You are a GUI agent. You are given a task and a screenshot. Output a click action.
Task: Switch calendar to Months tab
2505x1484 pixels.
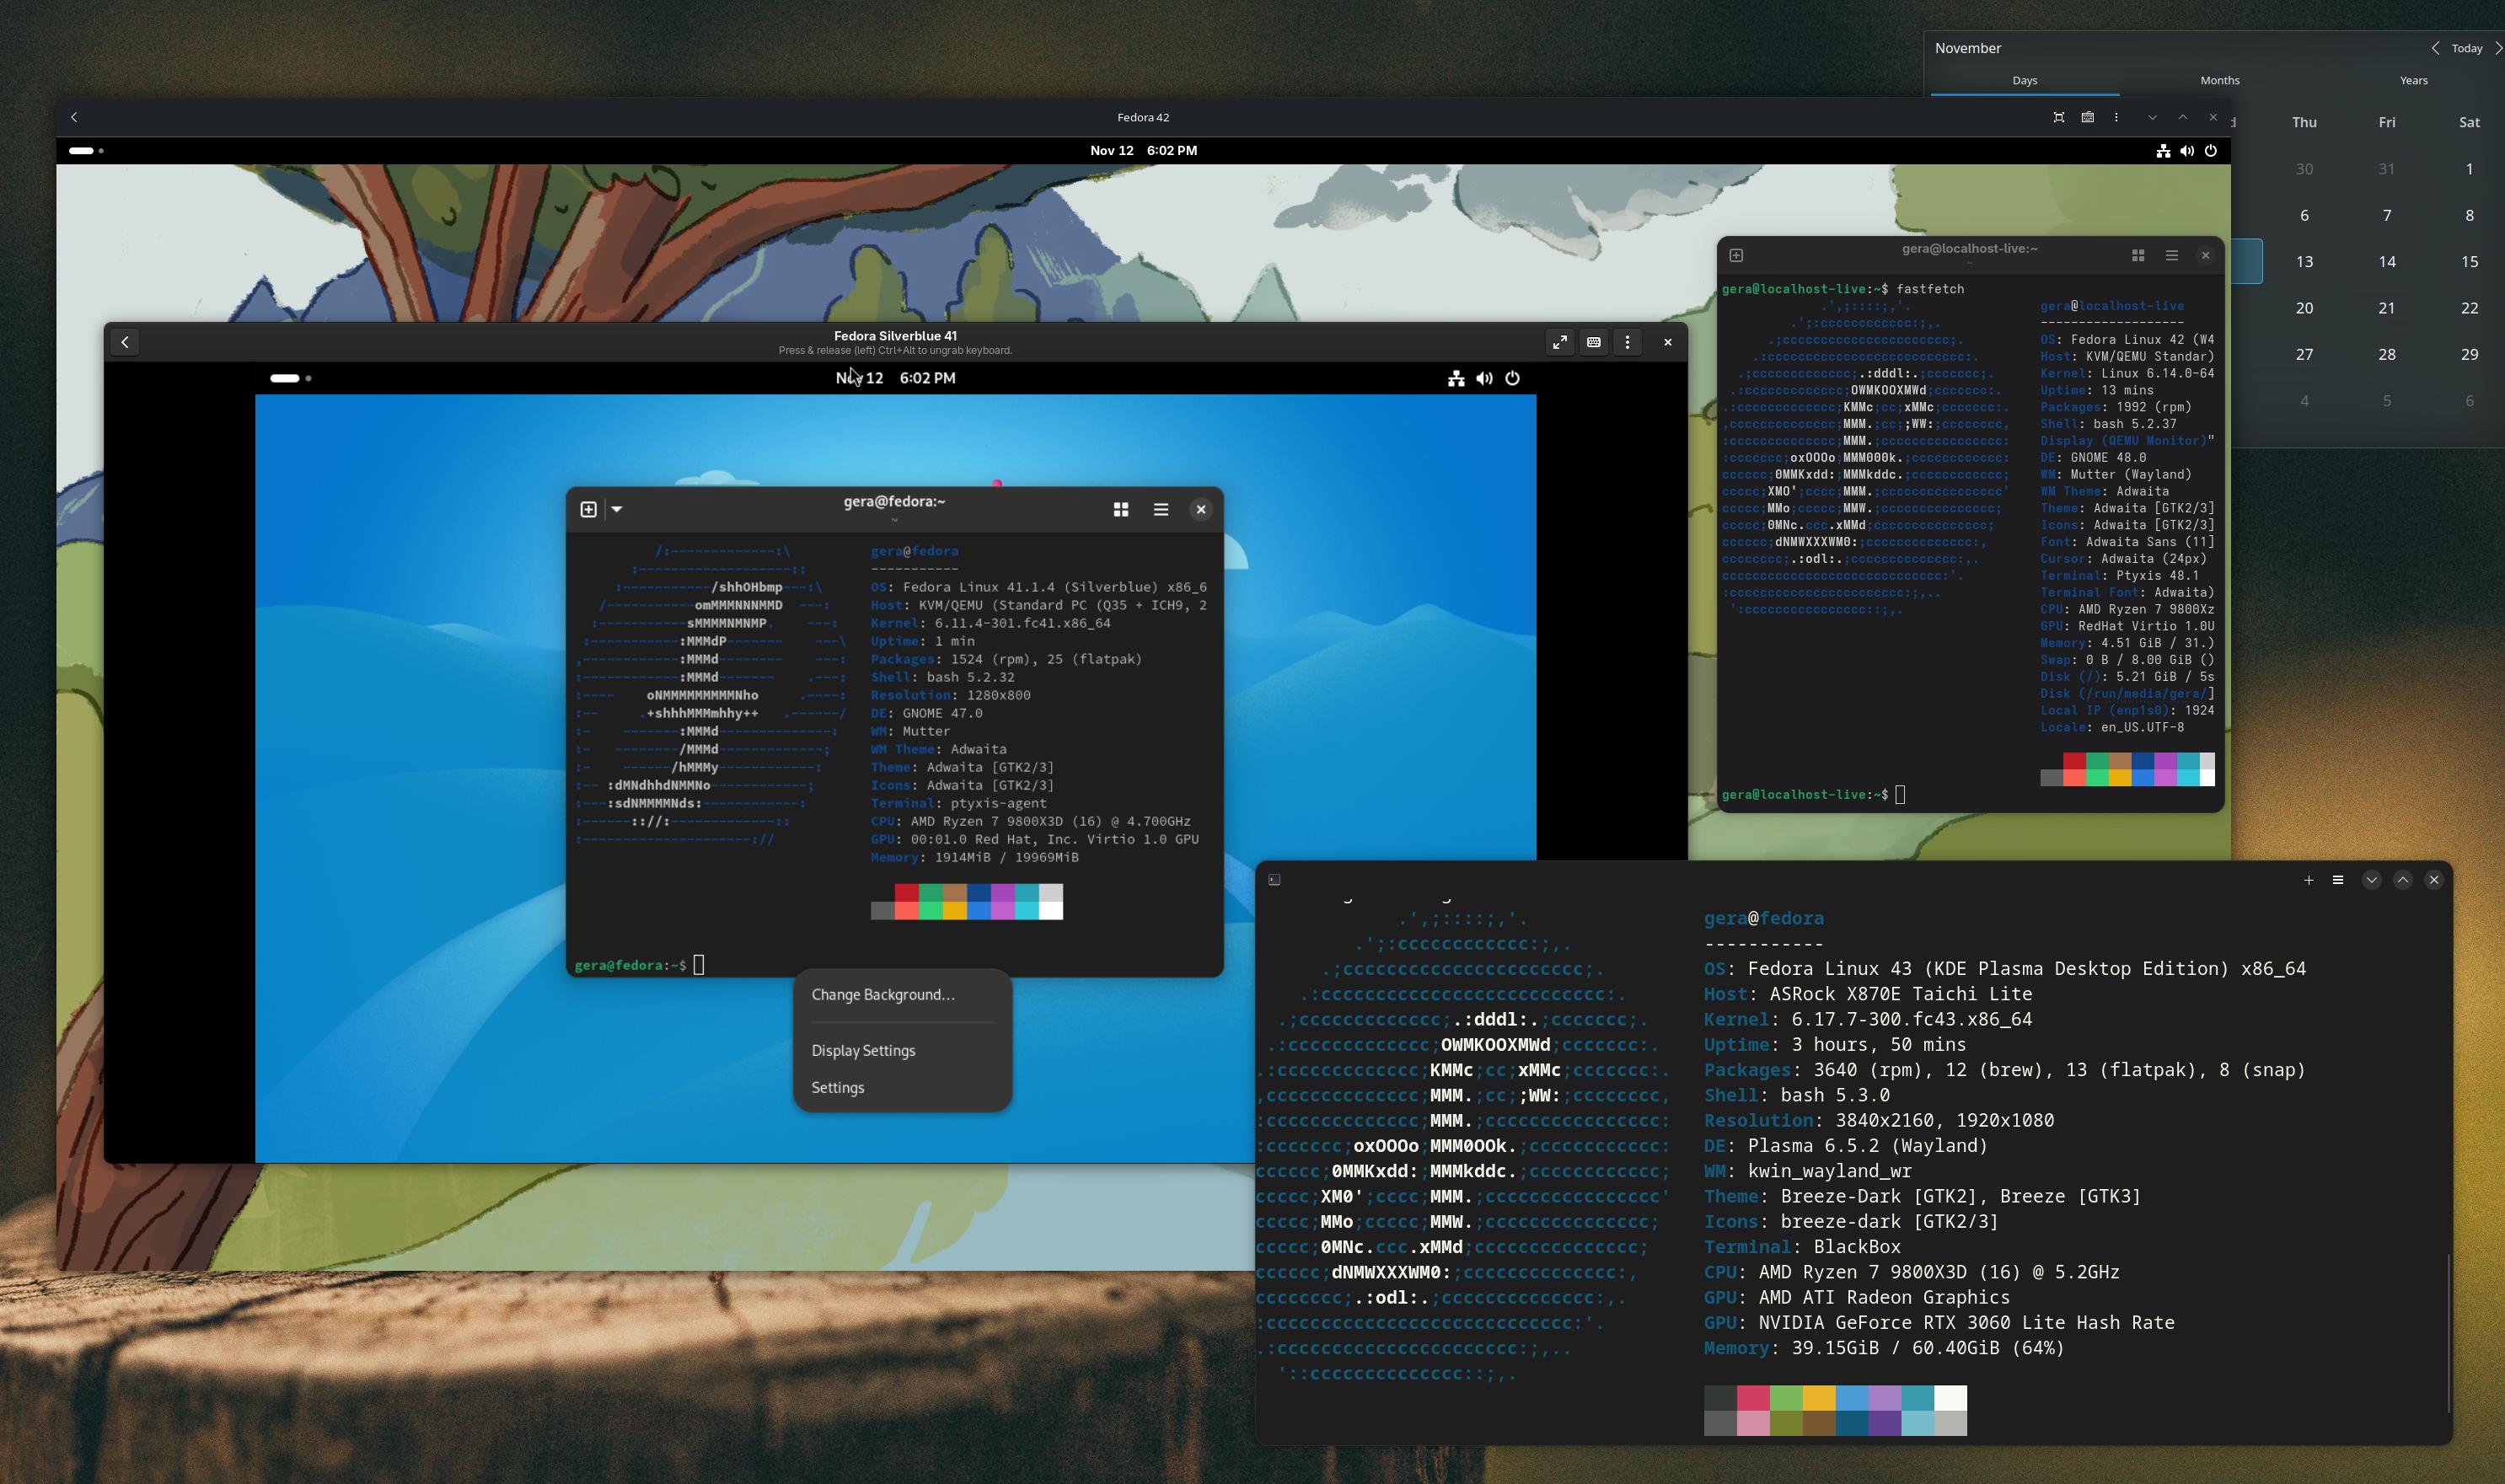[2219, 80]
